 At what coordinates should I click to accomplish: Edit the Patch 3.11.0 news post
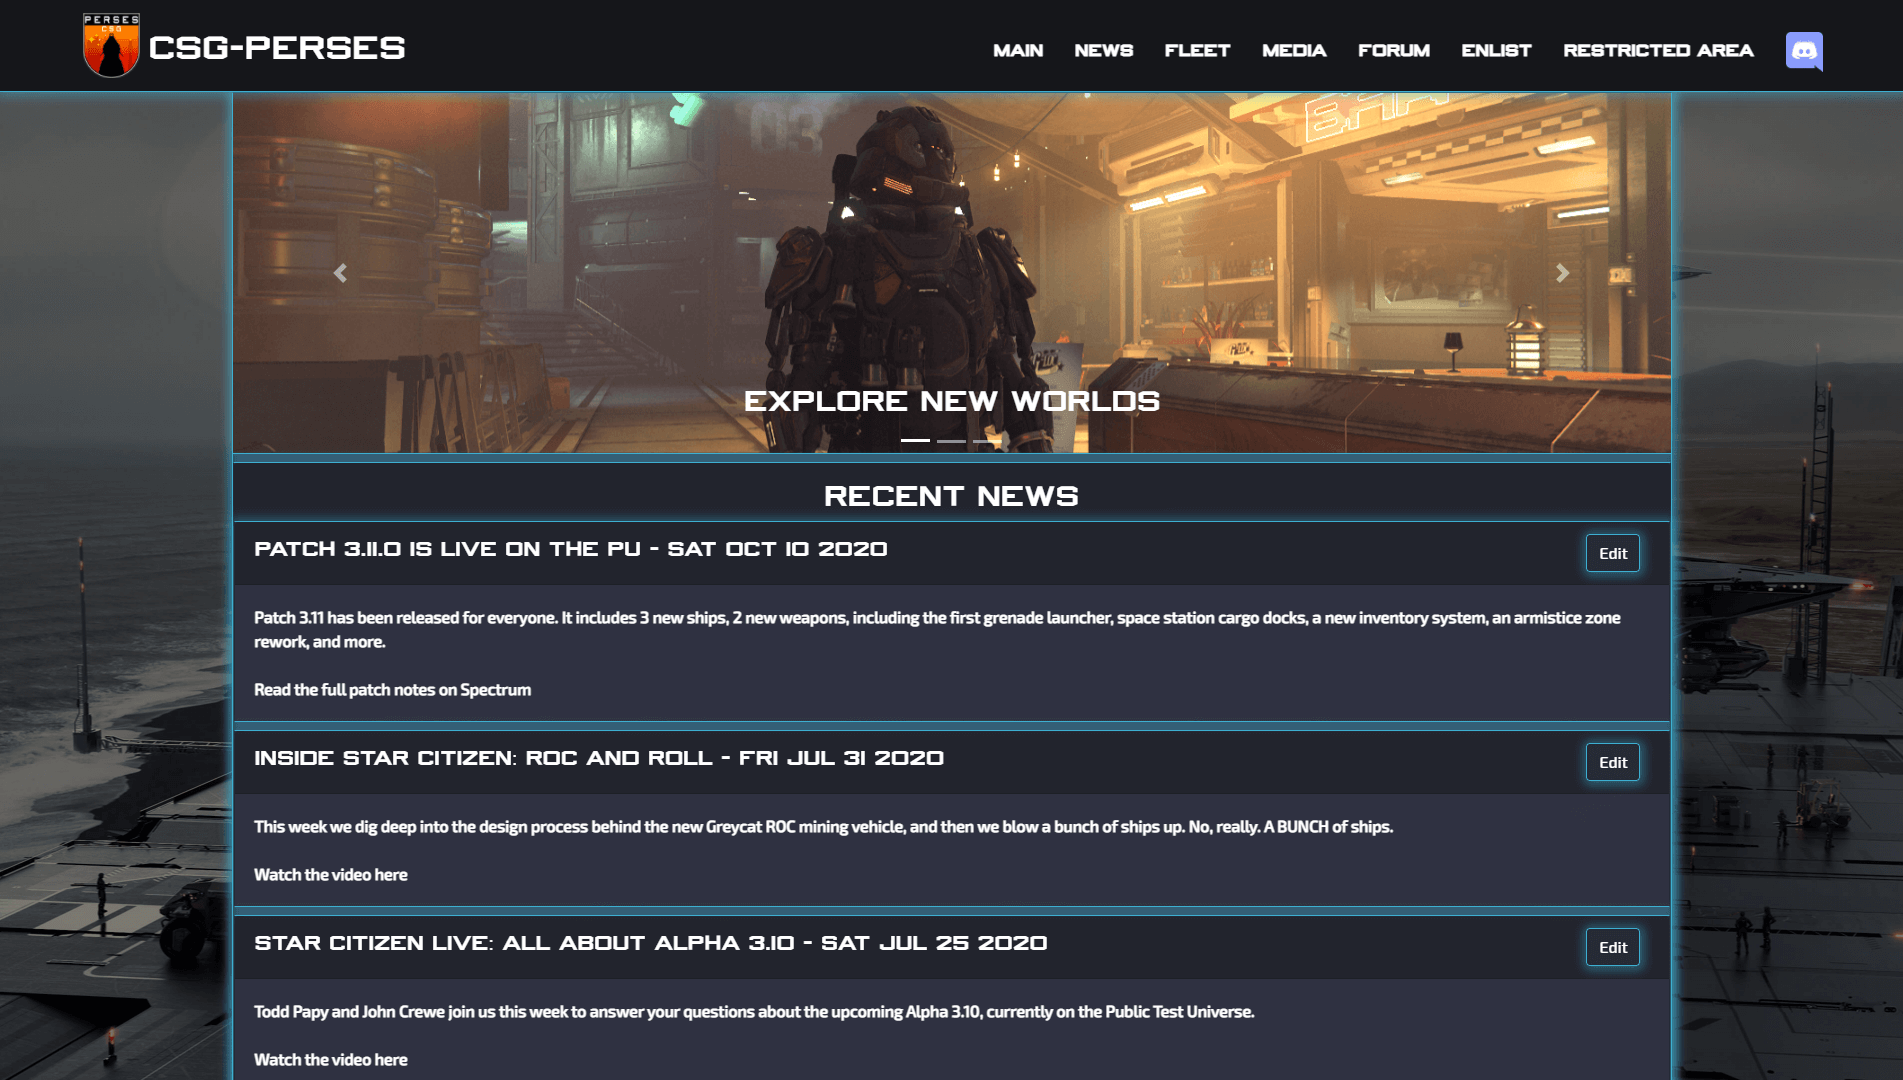pos(1612,553)
